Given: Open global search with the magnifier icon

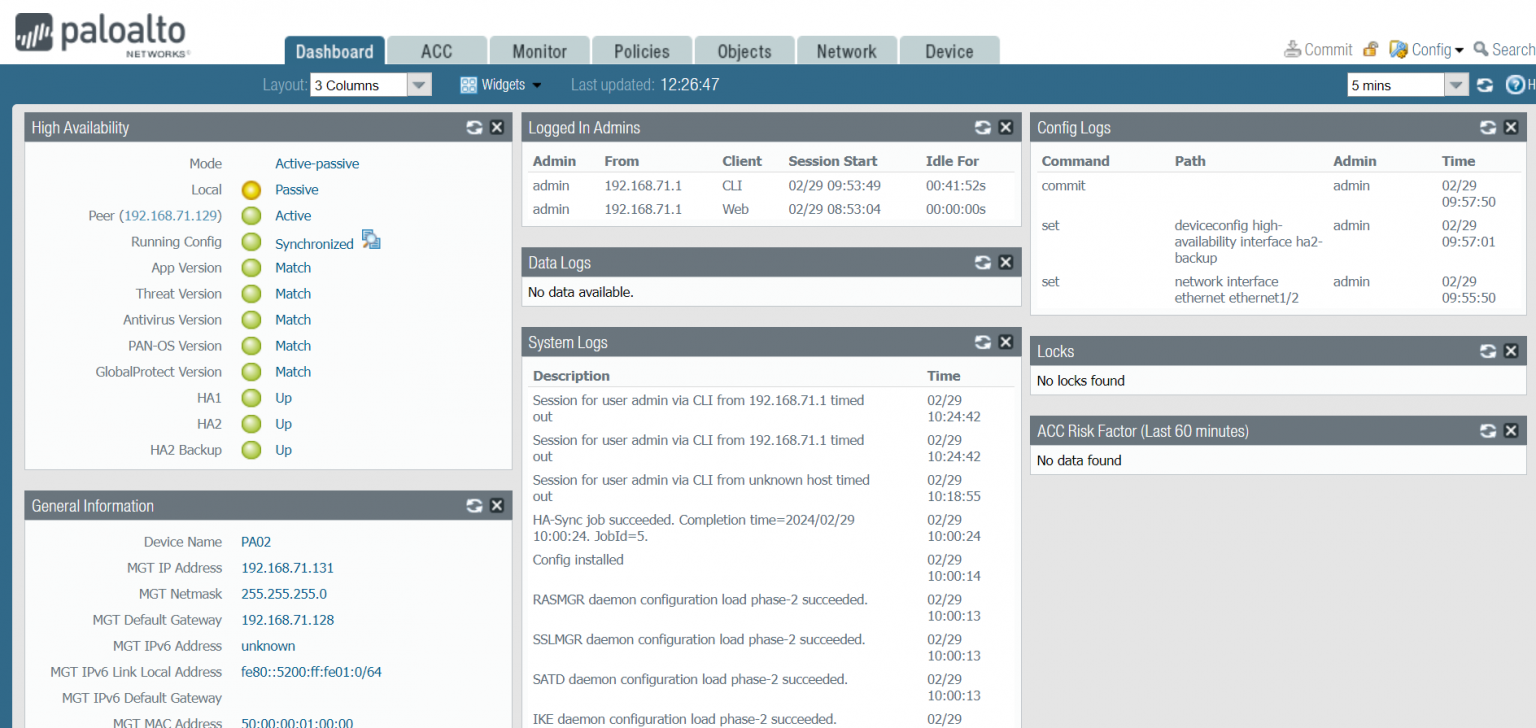Looking at the screenshot, I should tap(1481, 49).
